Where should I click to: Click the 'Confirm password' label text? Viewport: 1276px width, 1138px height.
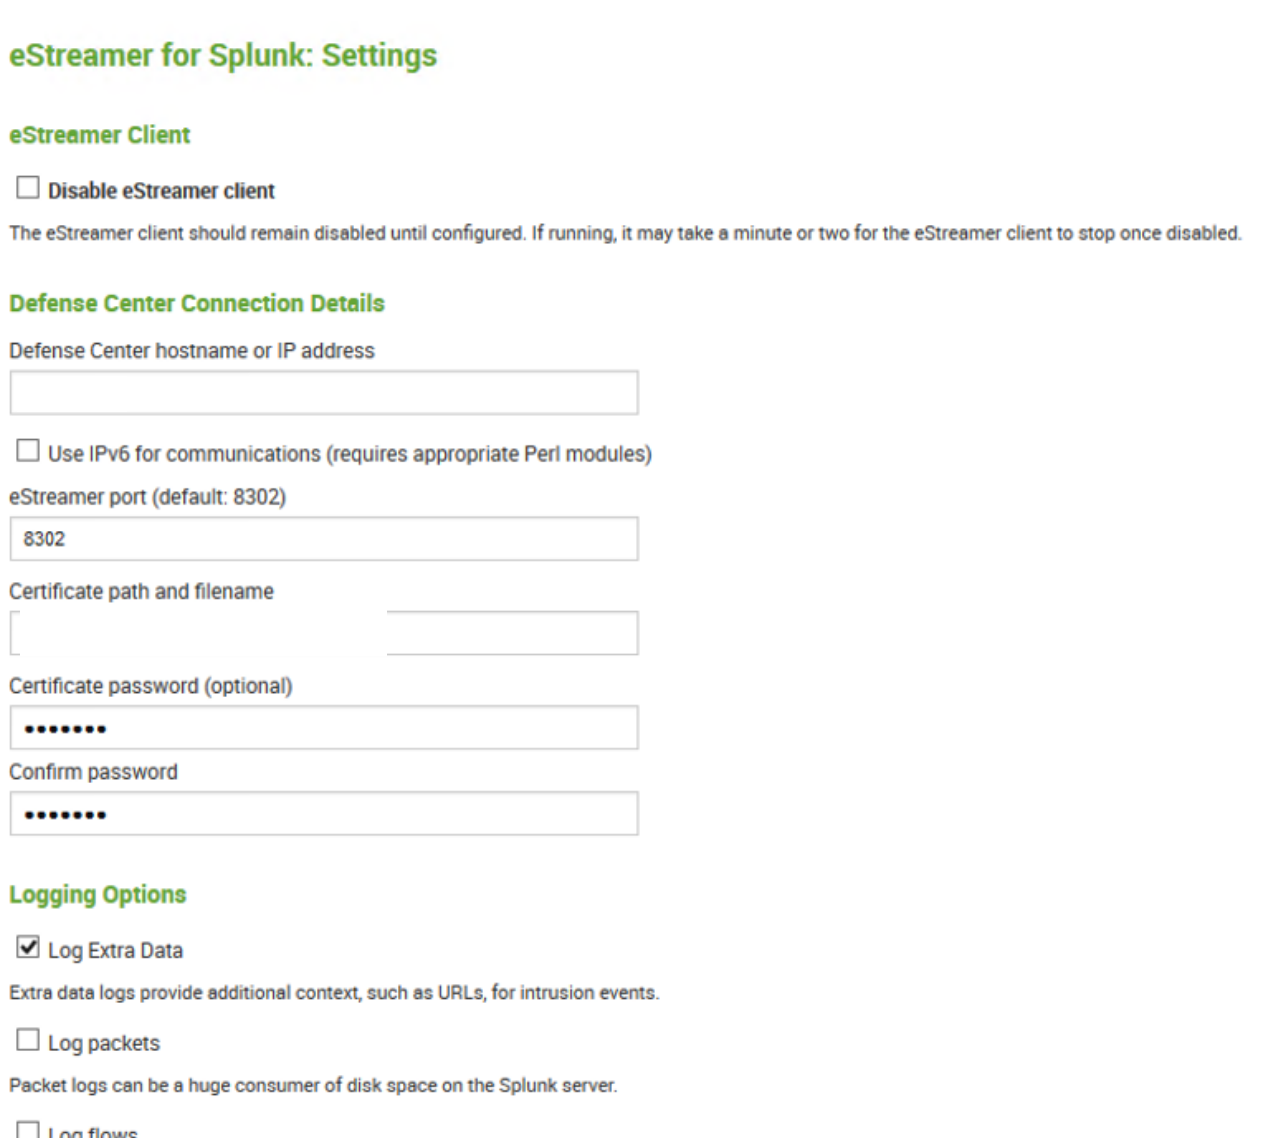tap(94, 772)
